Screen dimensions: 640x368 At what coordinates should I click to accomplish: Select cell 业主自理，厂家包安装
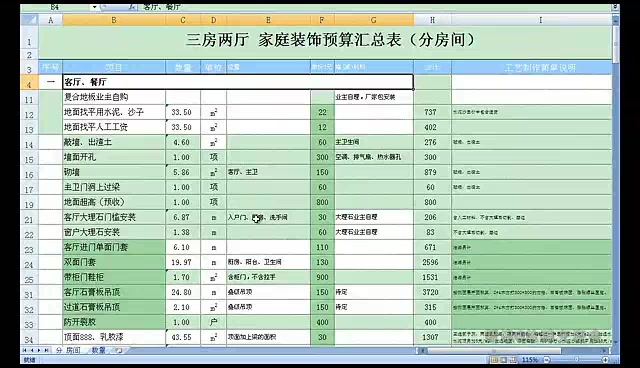[374, 97]
